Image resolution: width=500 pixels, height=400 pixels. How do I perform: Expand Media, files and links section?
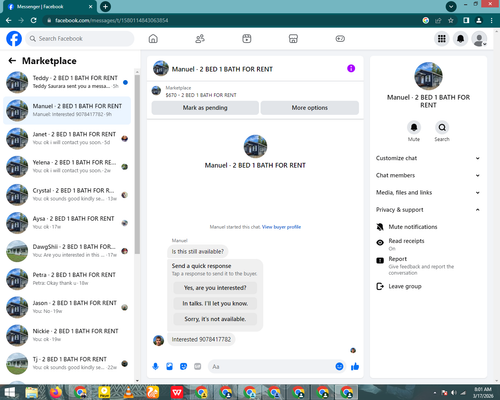tap(428, 192)
